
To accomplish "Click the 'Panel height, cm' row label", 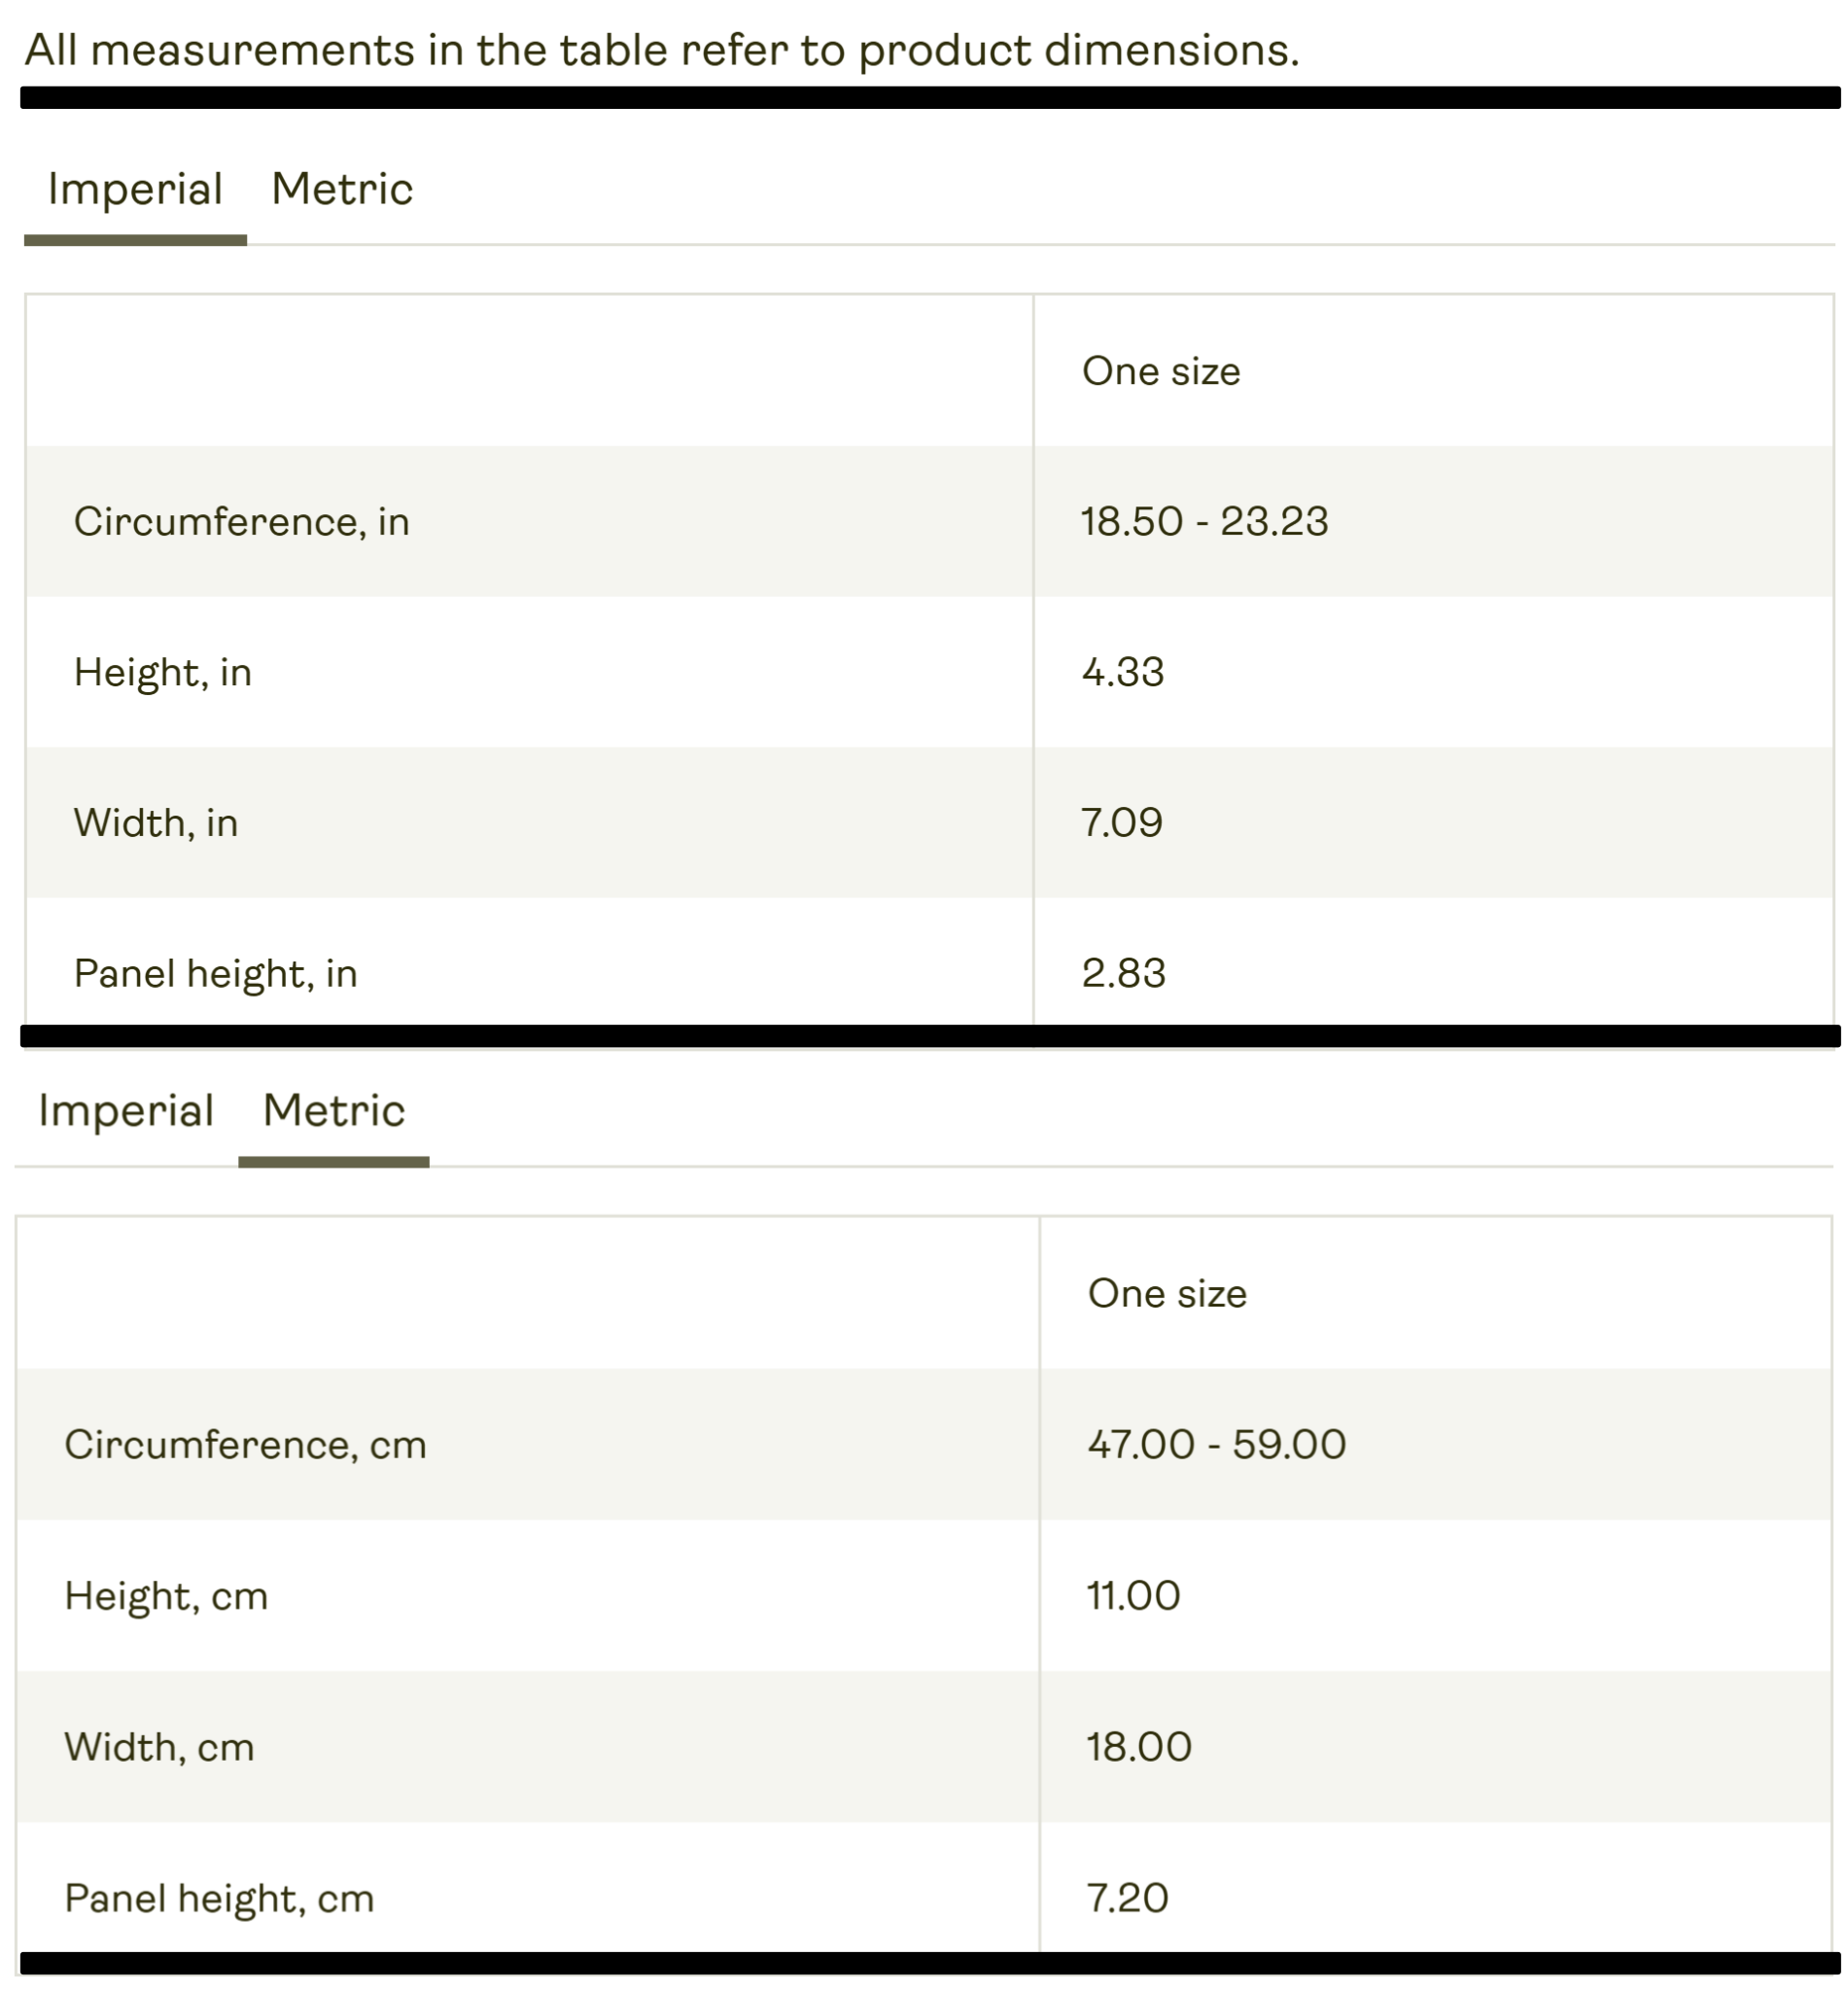I will (x=220, y=1898).
